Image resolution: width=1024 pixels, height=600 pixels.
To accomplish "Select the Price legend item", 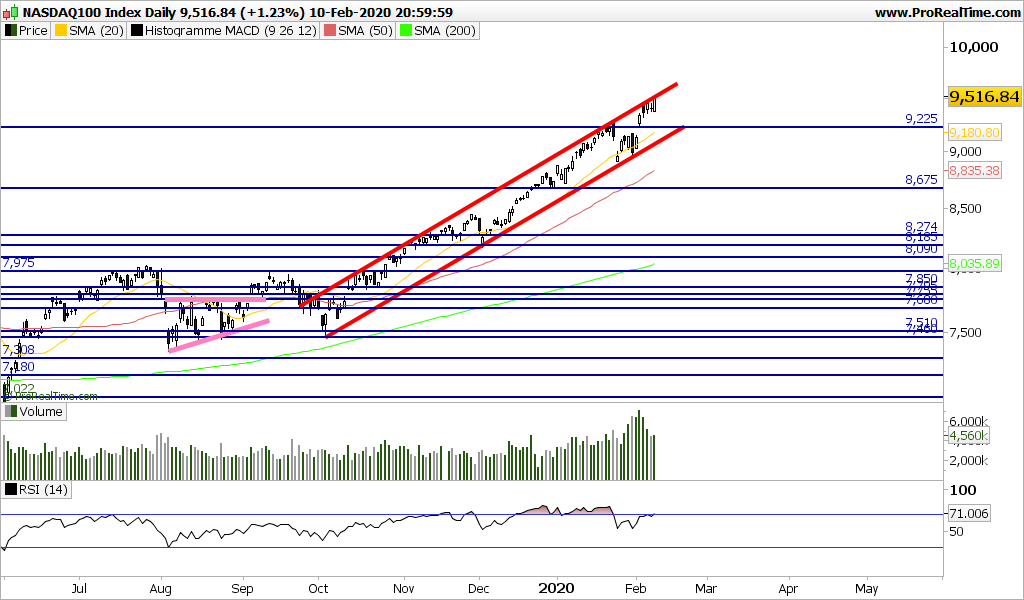I will click(26, 31).
